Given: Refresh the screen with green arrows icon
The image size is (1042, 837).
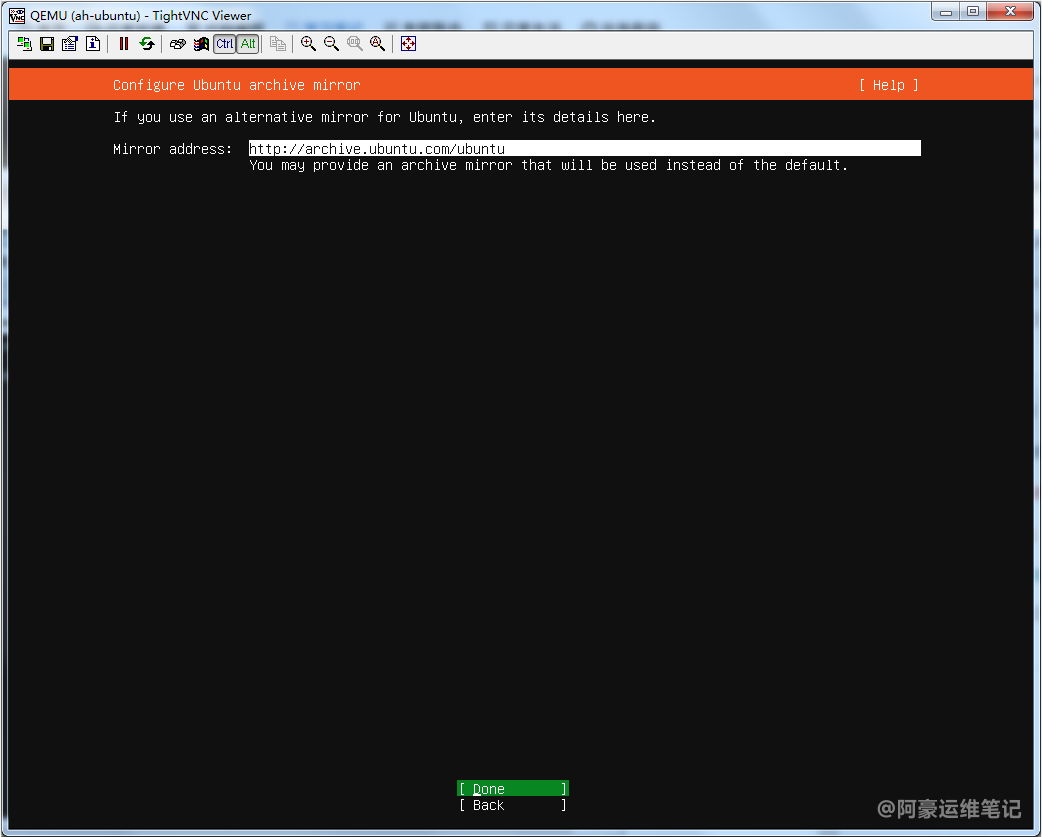Looking at the screenshot, I should [x=147, y=44].
